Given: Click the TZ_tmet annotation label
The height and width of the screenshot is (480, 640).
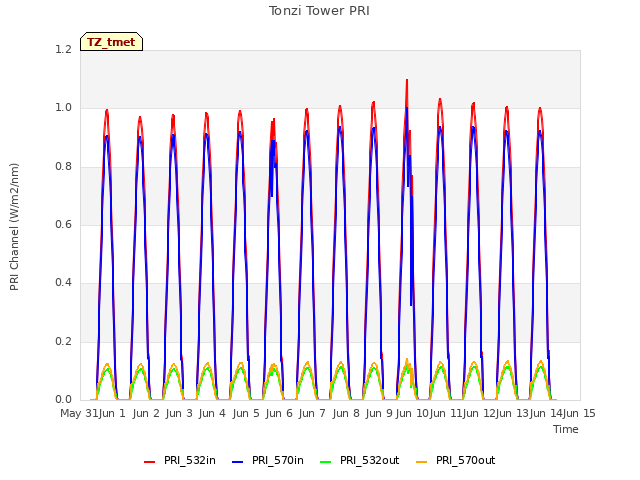Looking at the screenshot, I should click(x=111, y=42).
